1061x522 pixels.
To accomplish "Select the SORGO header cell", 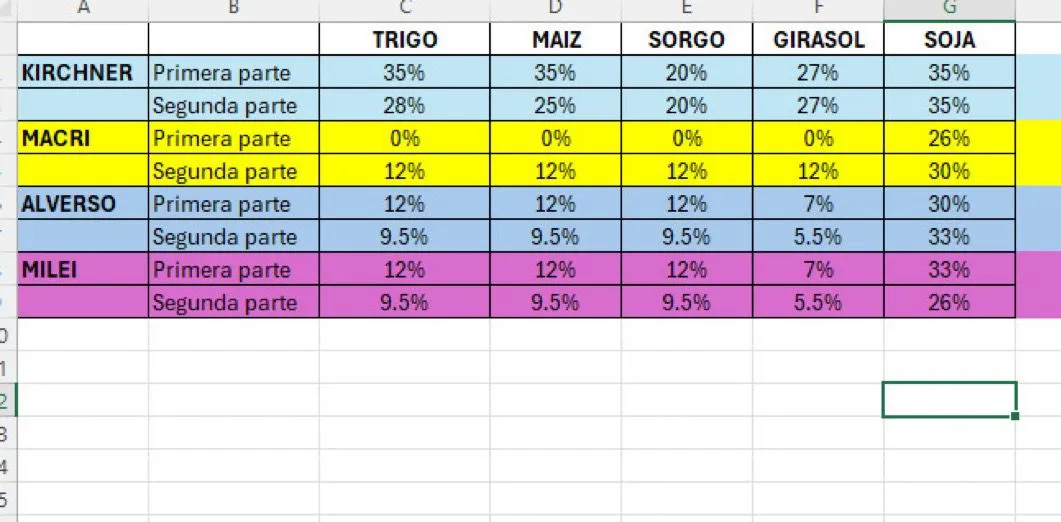I will (686, 40).
